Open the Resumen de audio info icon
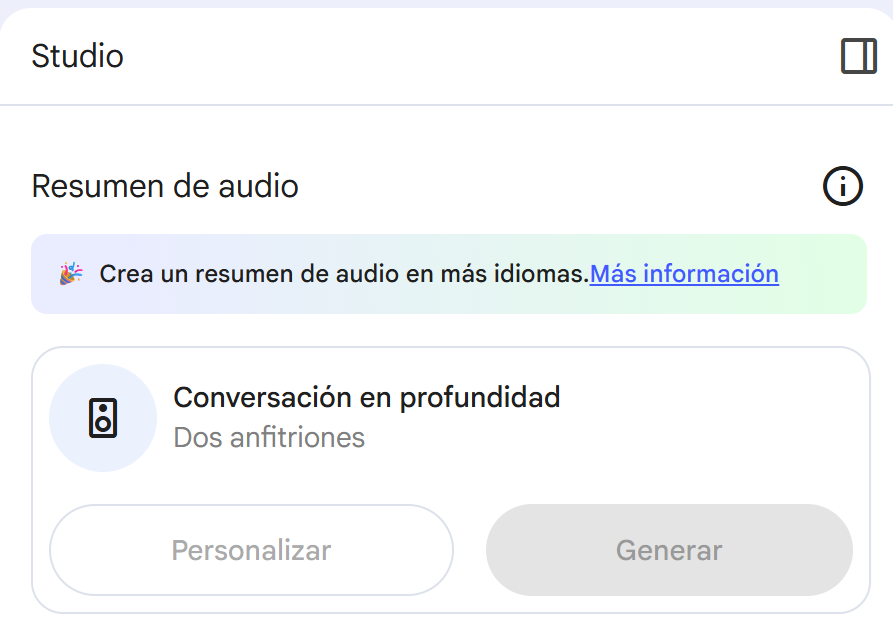This screenshot has width=893, height=625. click(842, 186)
